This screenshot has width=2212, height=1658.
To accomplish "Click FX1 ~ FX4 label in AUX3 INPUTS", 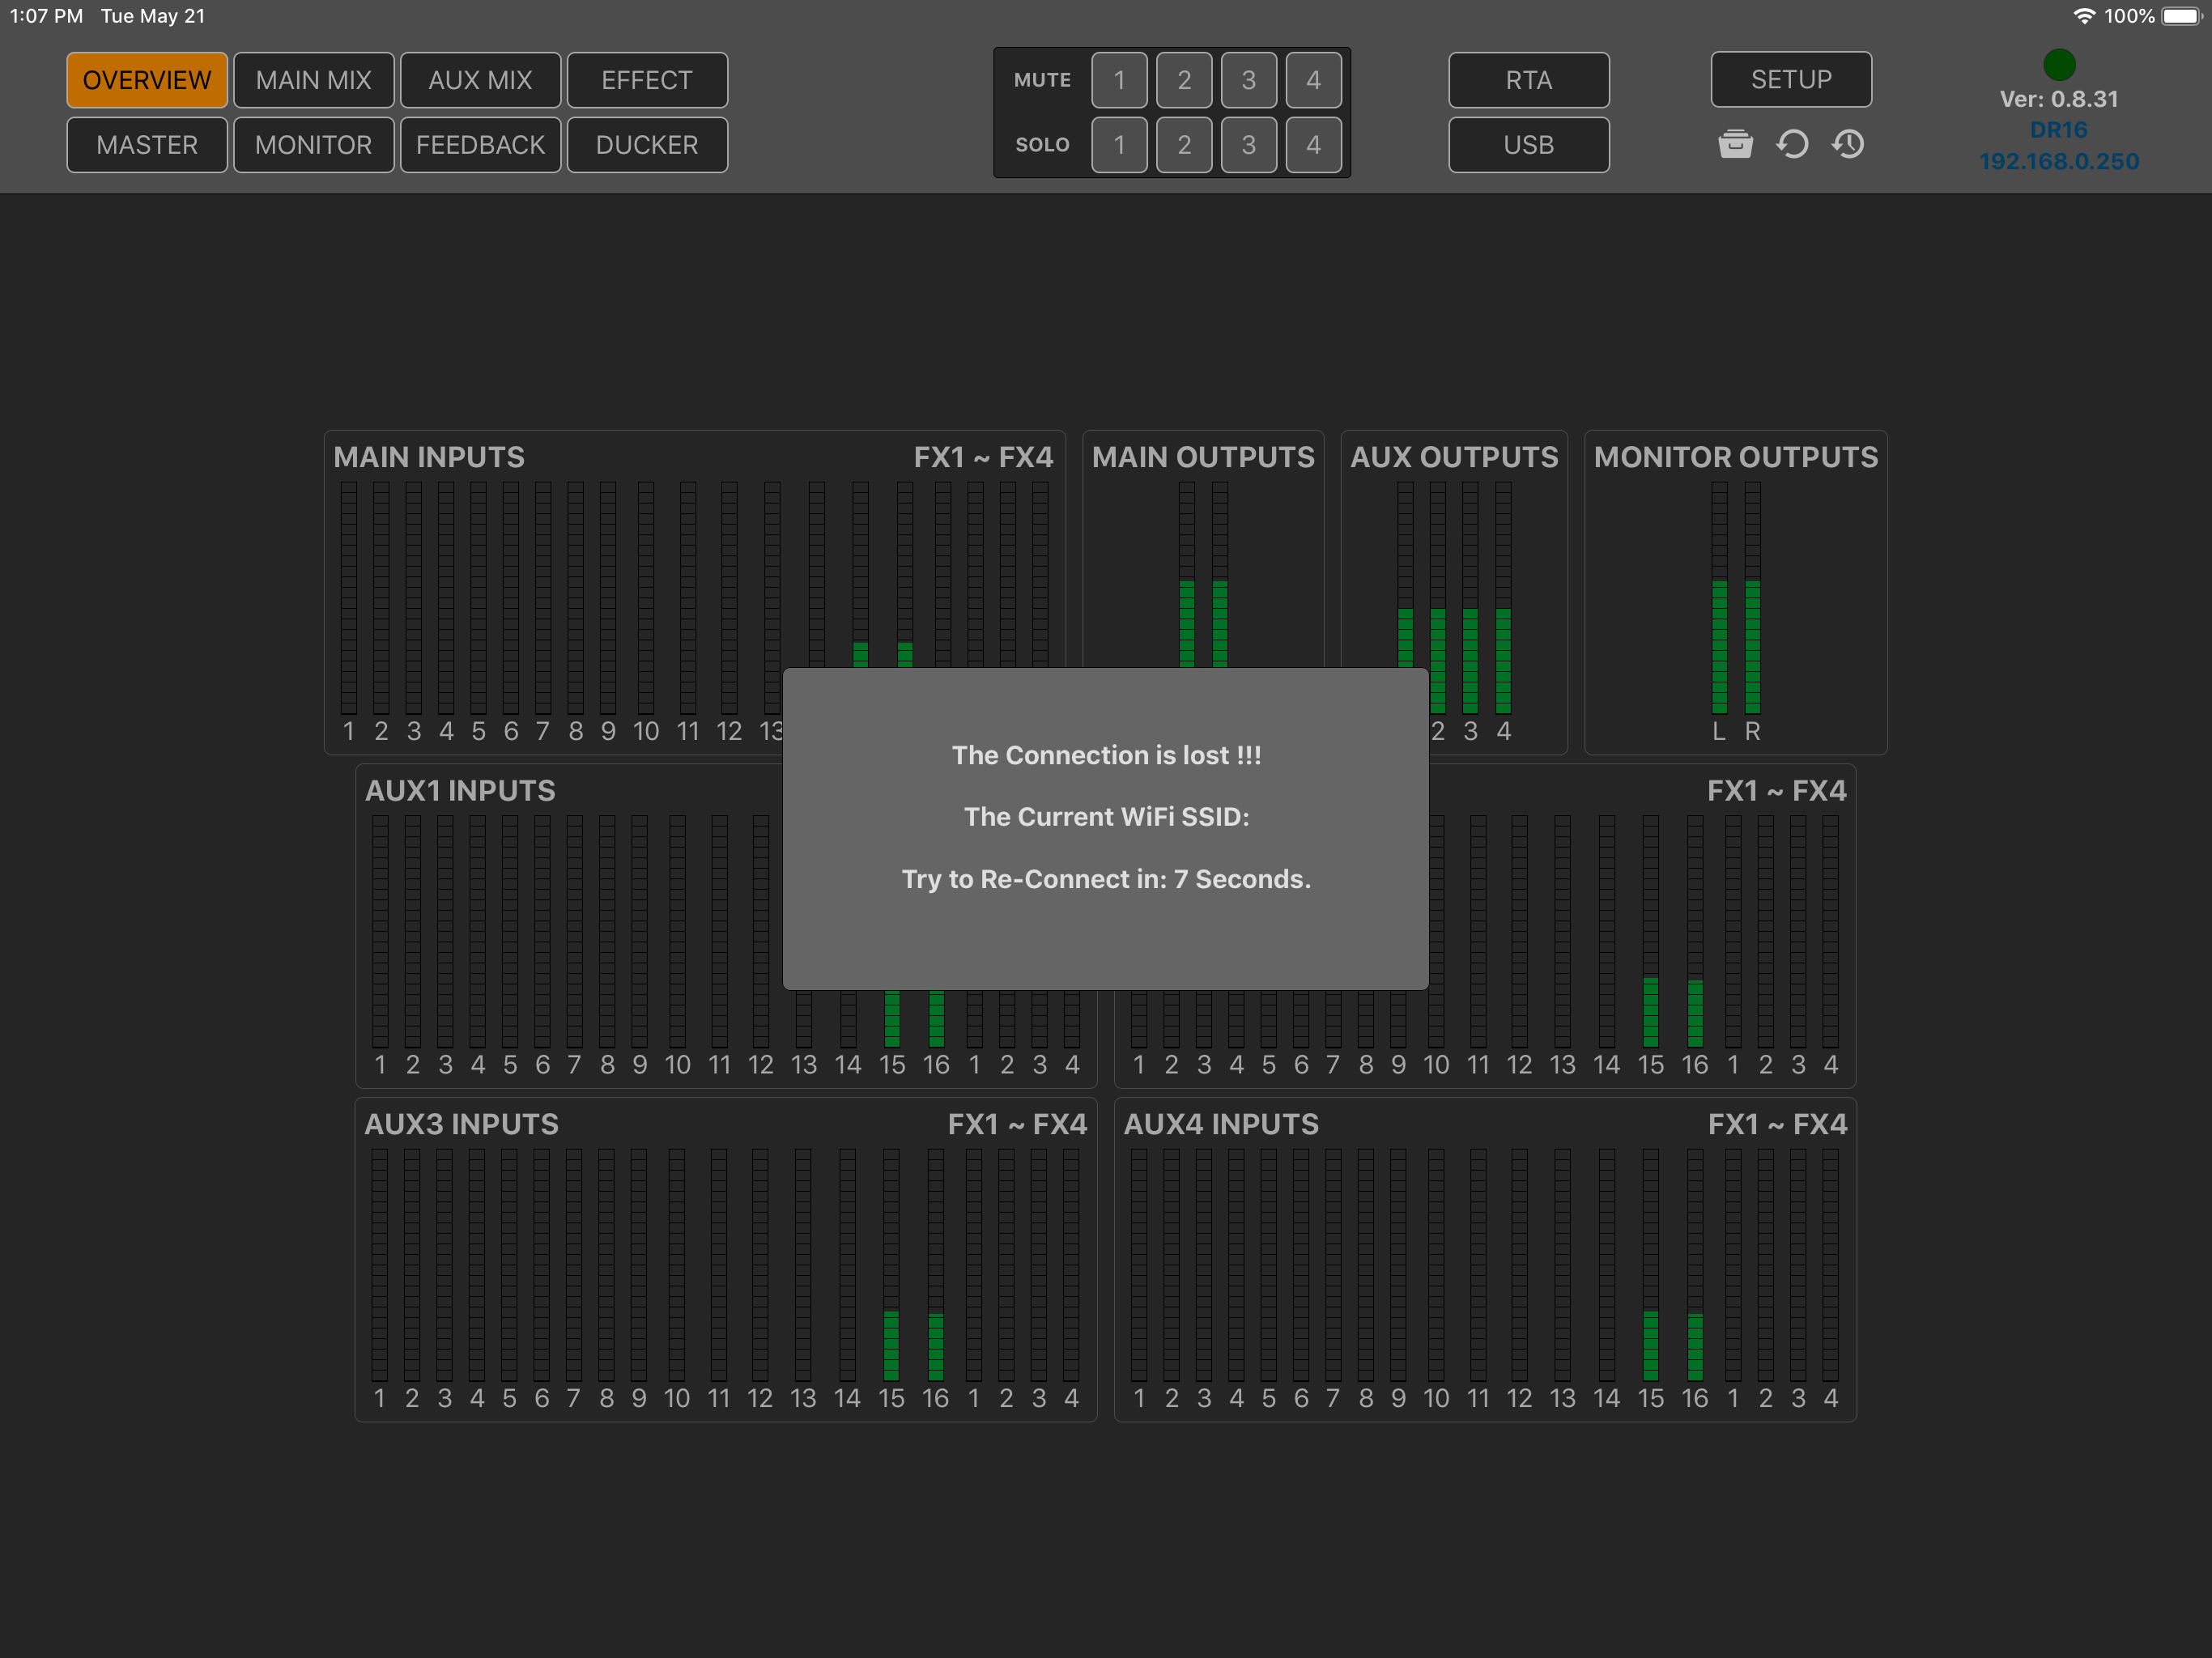I will tap(1017, 1124).
